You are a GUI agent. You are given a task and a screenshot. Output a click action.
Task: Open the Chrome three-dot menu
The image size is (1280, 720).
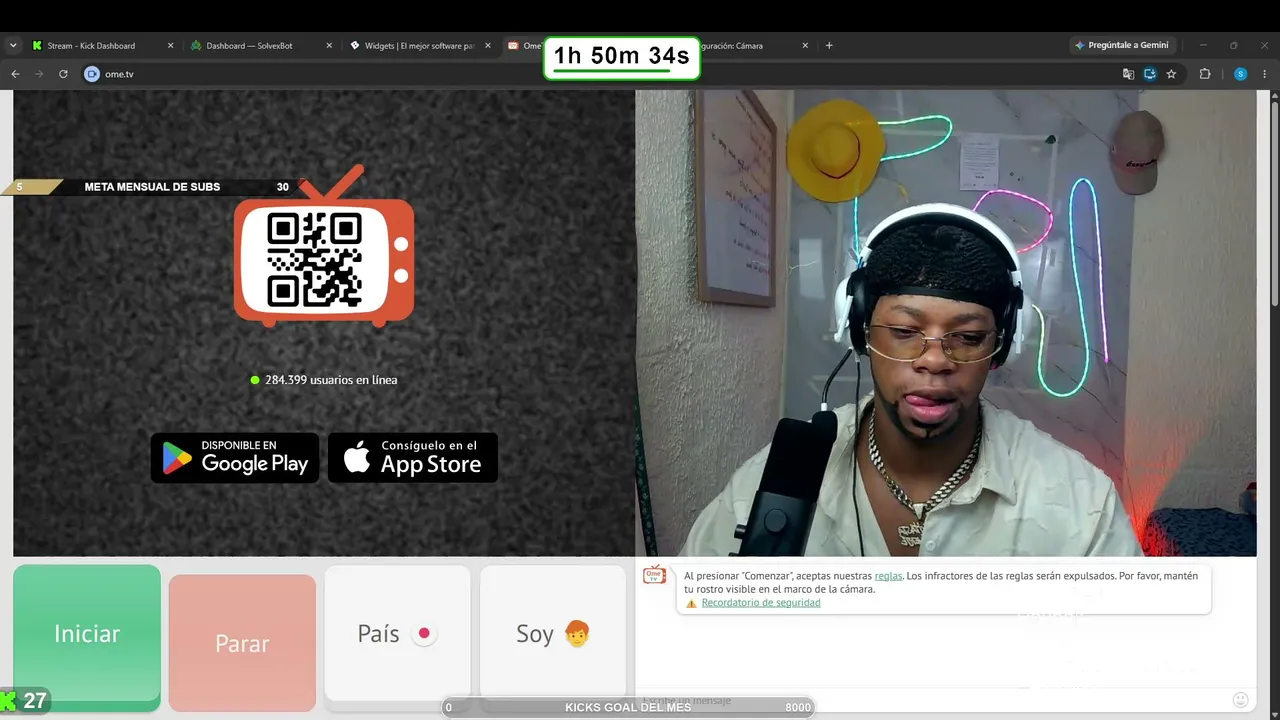[1265, 74]
